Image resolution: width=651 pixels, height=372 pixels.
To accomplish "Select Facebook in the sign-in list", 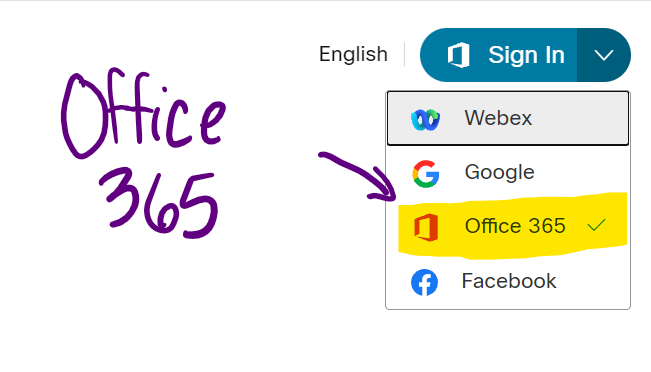I will point(508,281).
